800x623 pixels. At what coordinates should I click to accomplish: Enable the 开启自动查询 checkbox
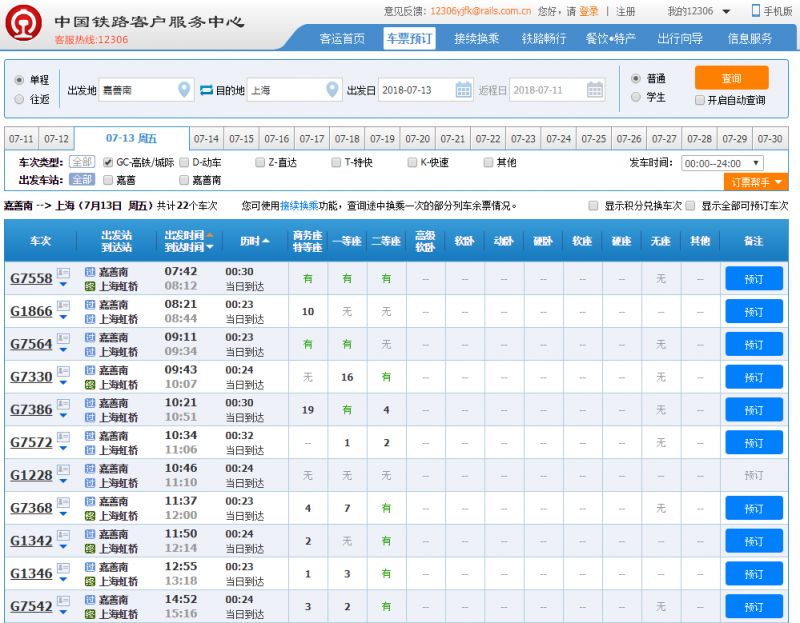[700, 100]
